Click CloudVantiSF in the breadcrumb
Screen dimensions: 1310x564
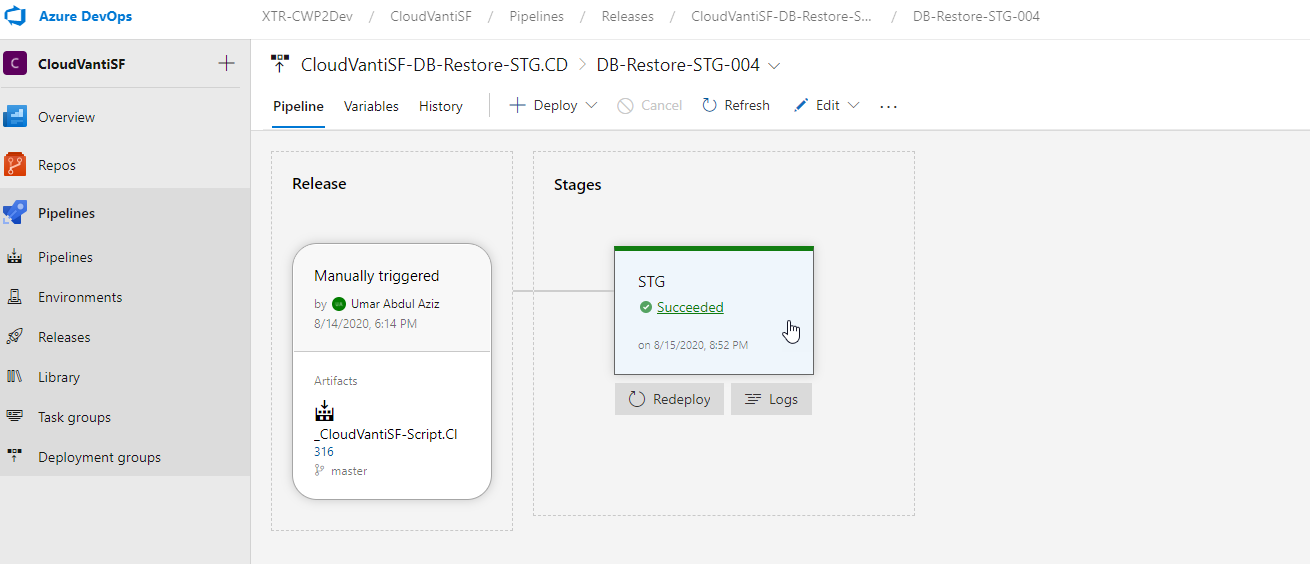coord(430,17)
